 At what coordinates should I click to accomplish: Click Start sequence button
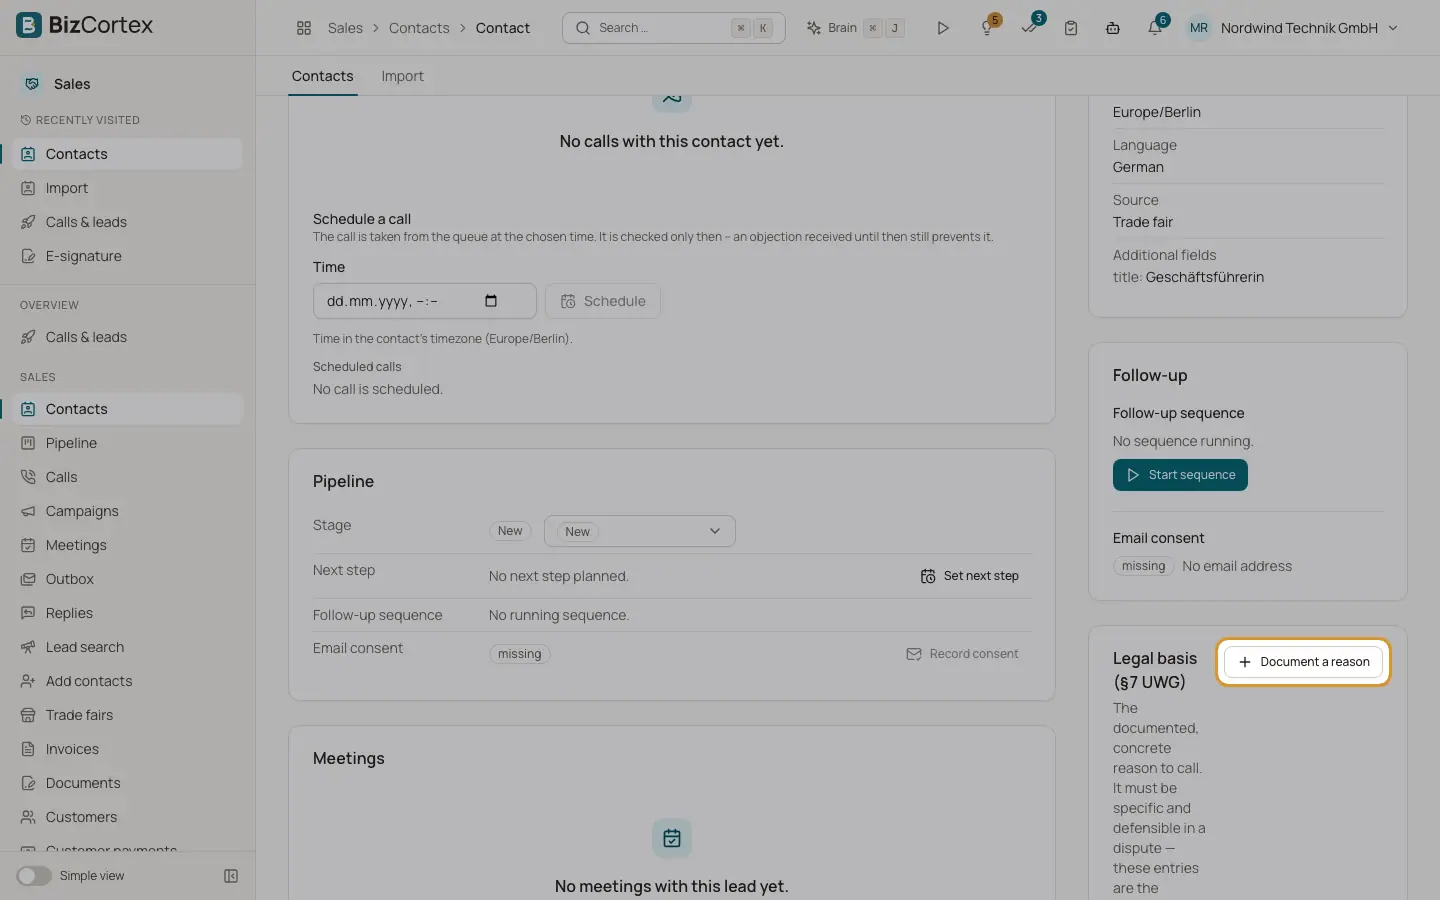pyautogui.click(x=1180, y=475)
